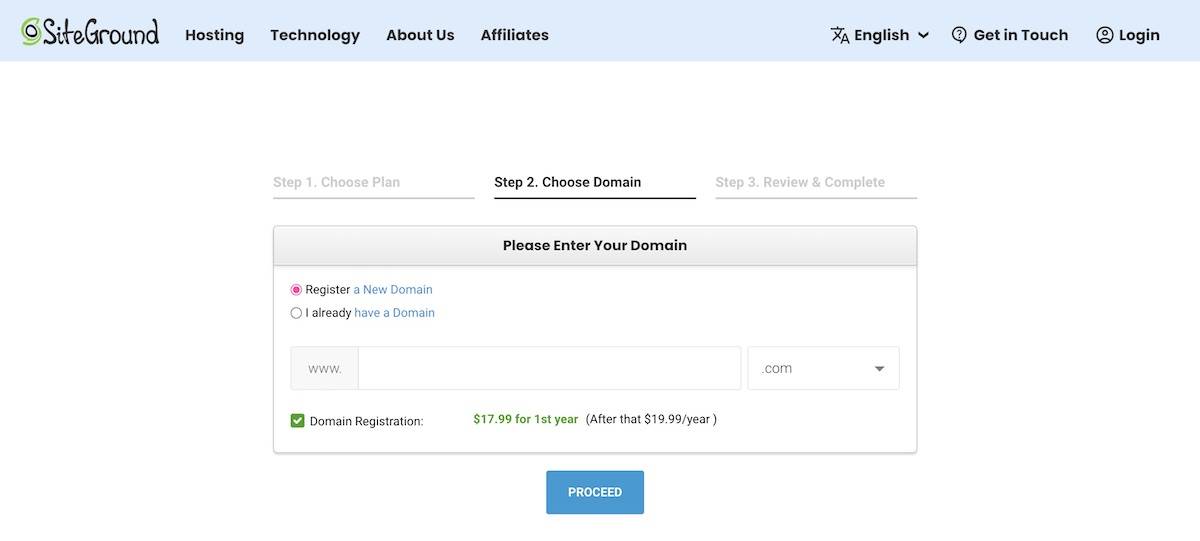Click the Login user profile icon
Screen dimensions: 1200x541
[1105, 35]
